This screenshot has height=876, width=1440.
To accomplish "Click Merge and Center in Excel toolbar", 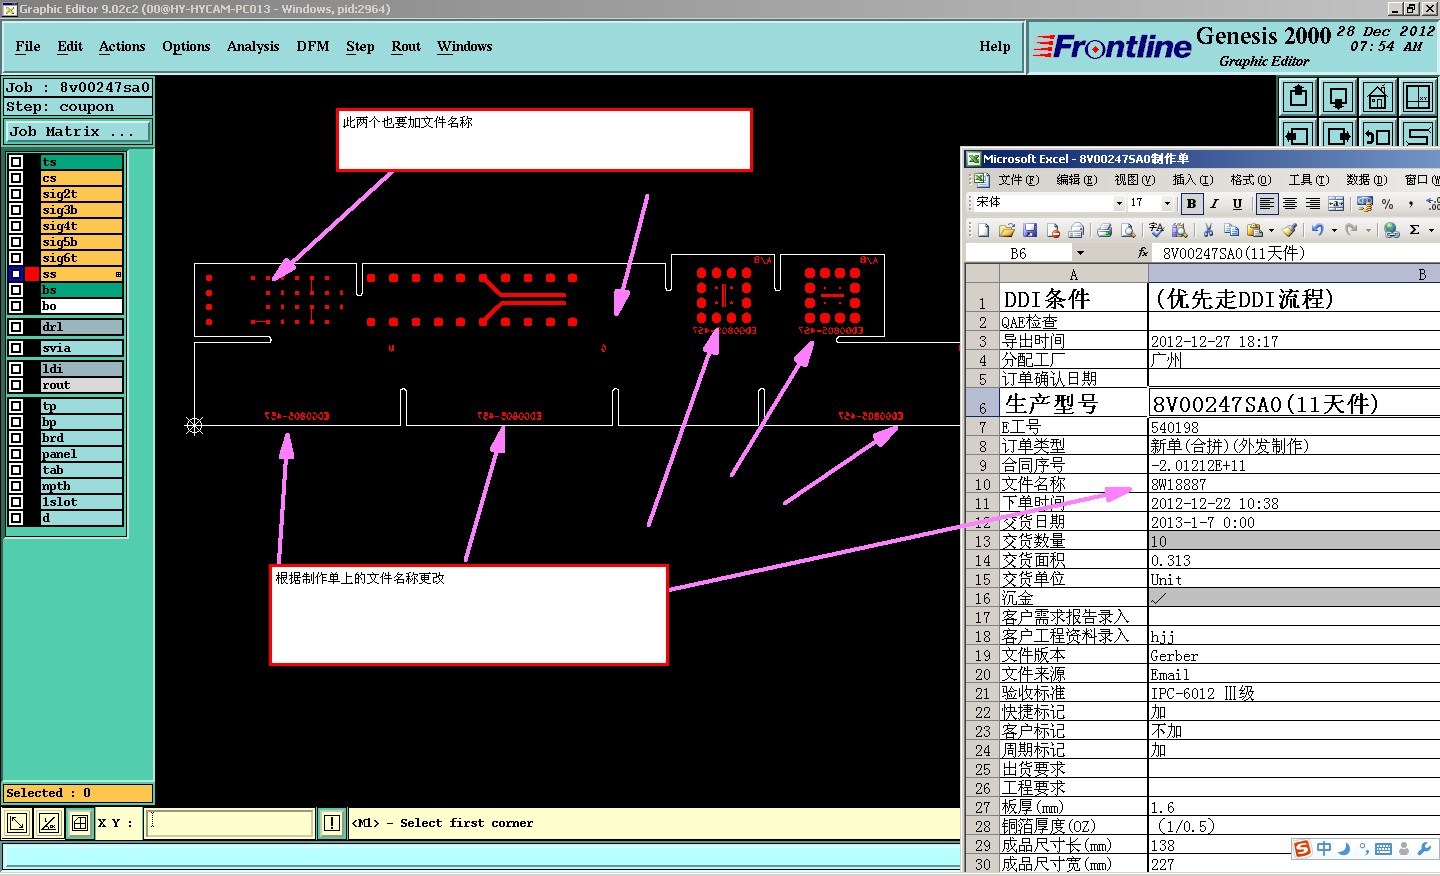I will 1336,203.
